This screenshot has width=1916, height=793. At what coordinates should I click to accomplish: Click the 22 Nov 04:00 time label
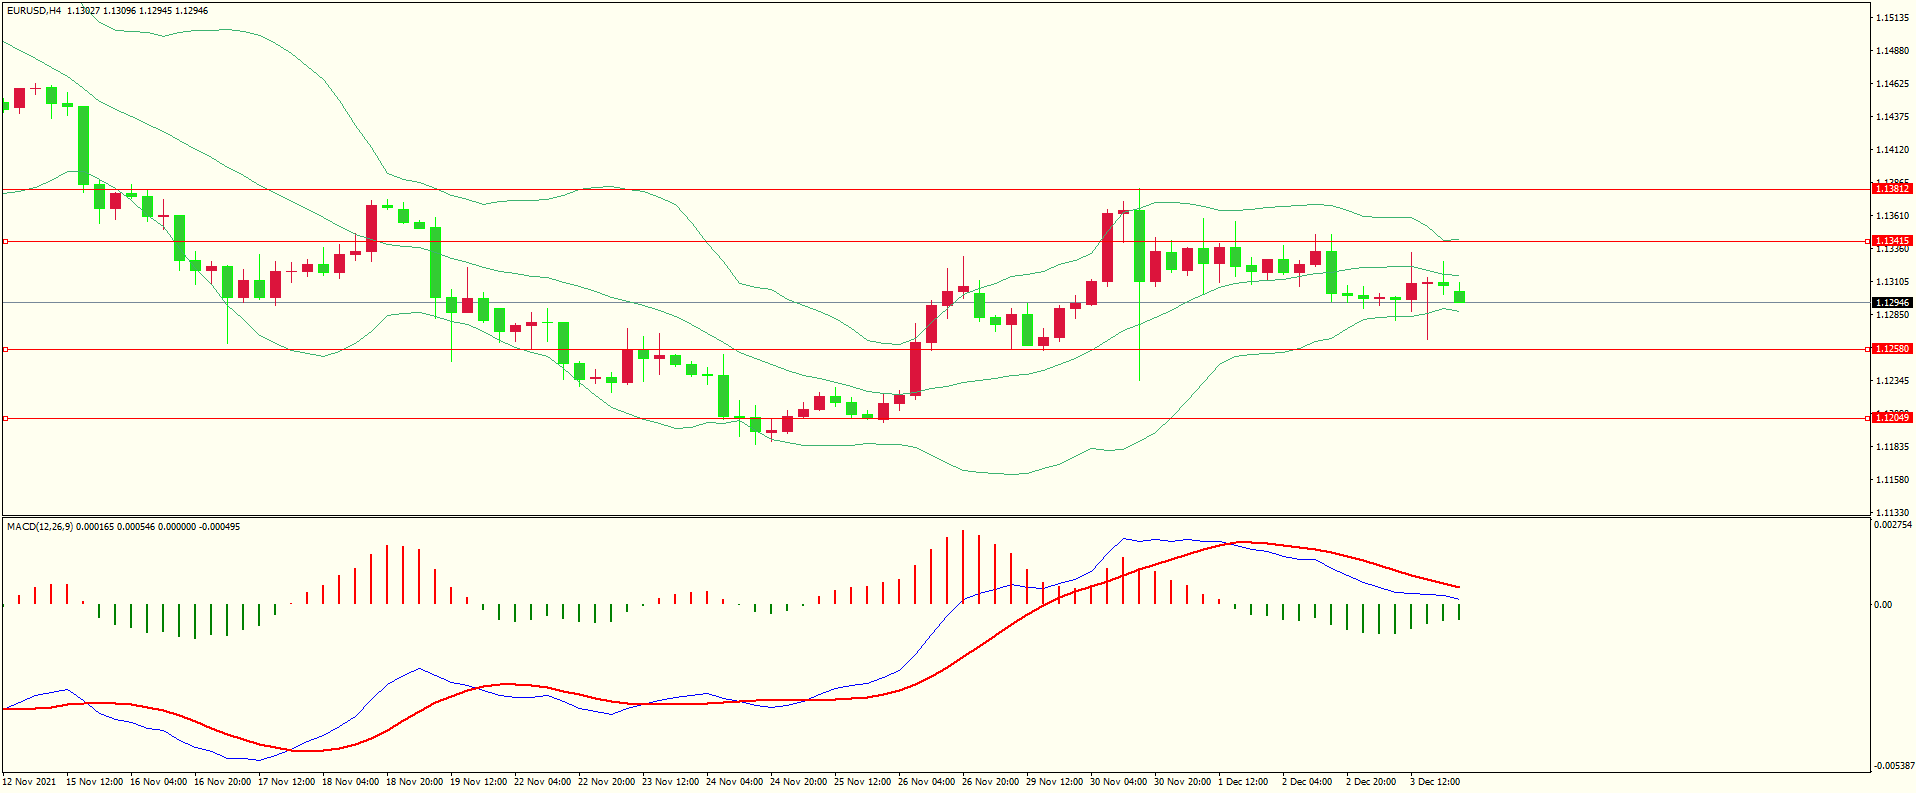[543, 782]
